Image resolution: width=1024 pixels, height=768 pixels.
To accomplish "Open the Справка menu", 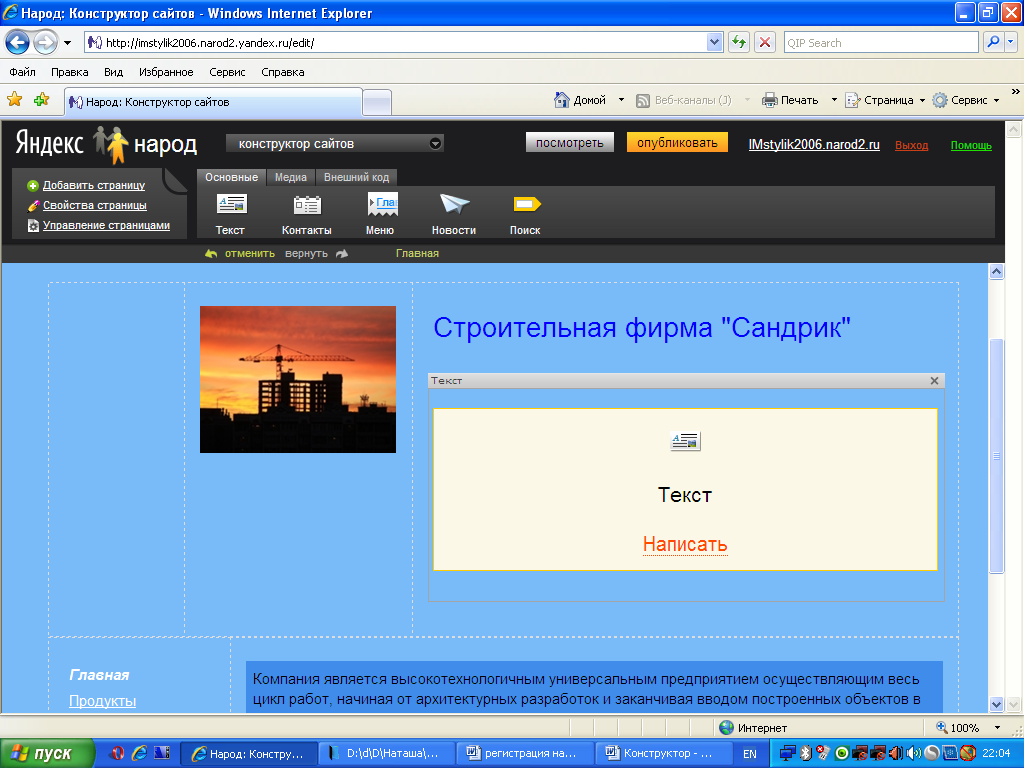I will 283,72.
